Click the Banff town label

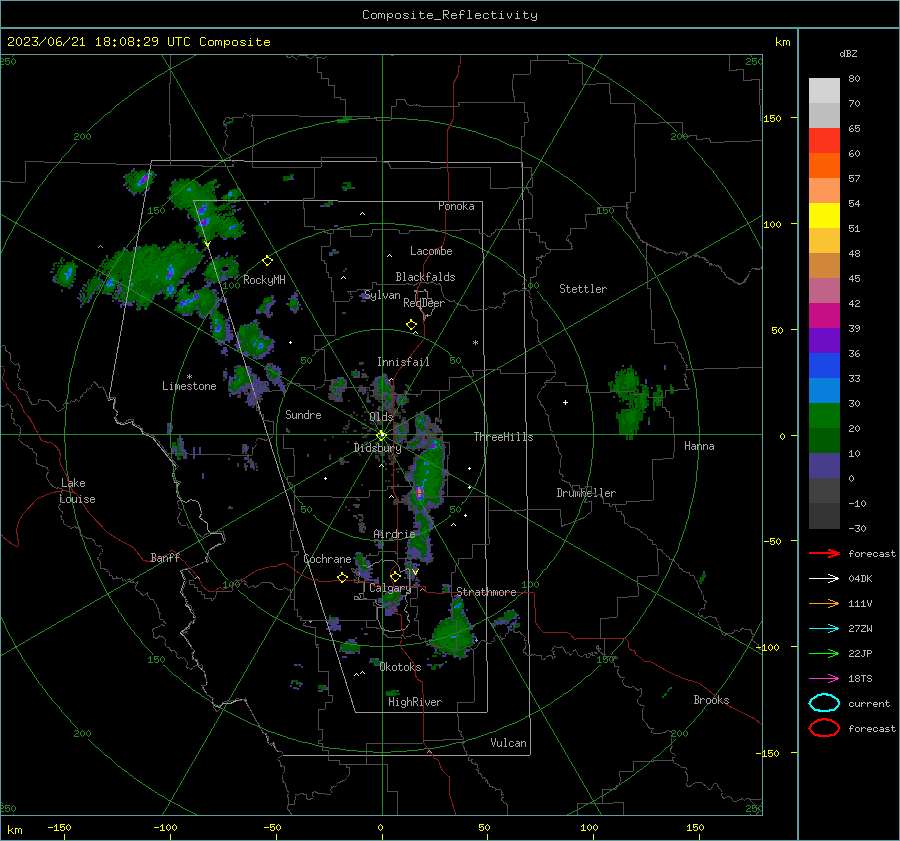pyautogui.click(x=165, y=557)
